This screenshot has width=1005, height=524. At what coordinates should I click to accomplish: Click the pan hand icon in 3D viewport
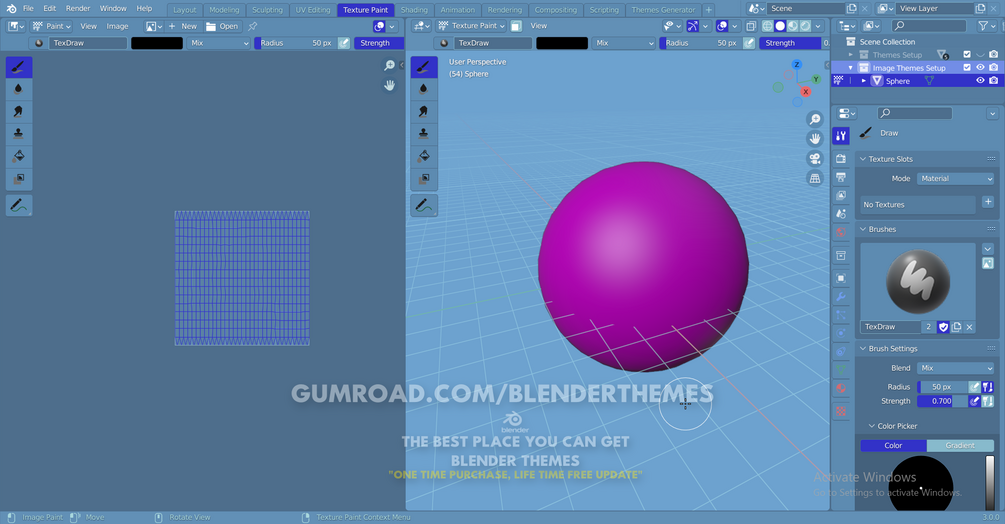[815, 139]
